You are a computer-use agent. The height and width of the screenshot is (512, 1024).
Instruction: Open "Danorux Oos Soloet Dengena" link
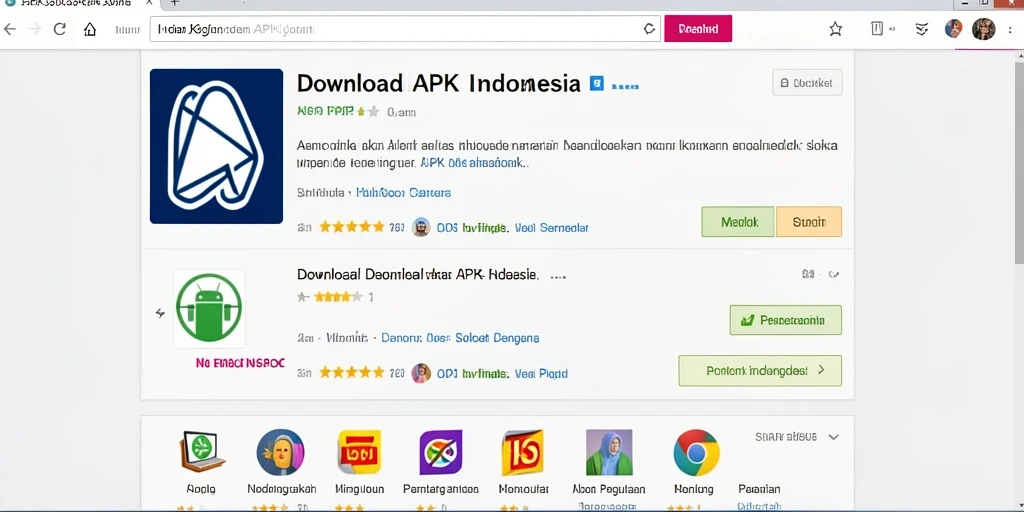[x=460, y=338]
